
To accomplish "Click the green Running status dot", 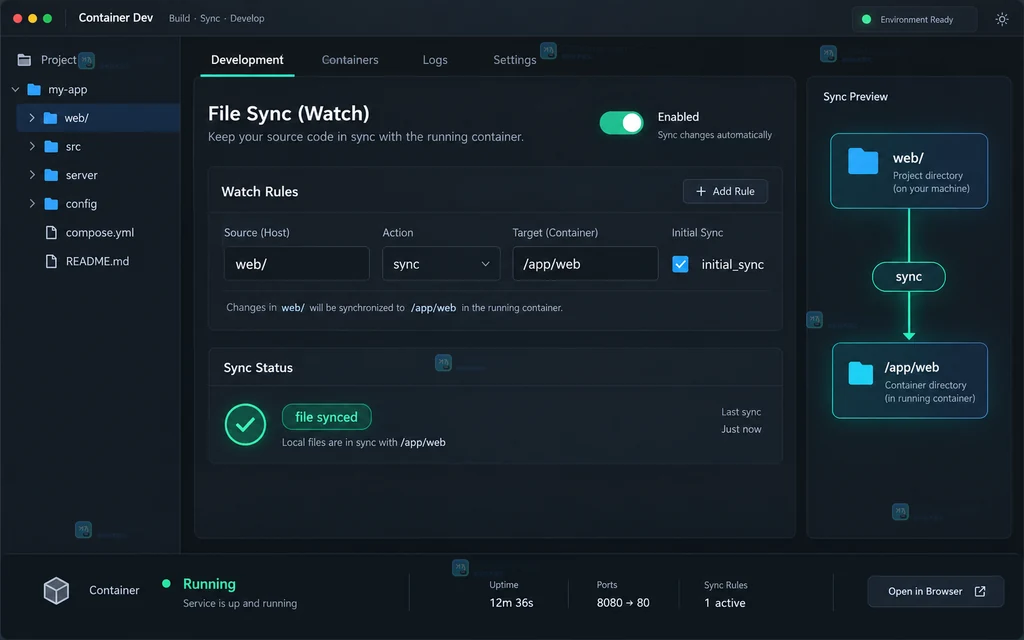I will pyautogui.click(x=167, y=583).
